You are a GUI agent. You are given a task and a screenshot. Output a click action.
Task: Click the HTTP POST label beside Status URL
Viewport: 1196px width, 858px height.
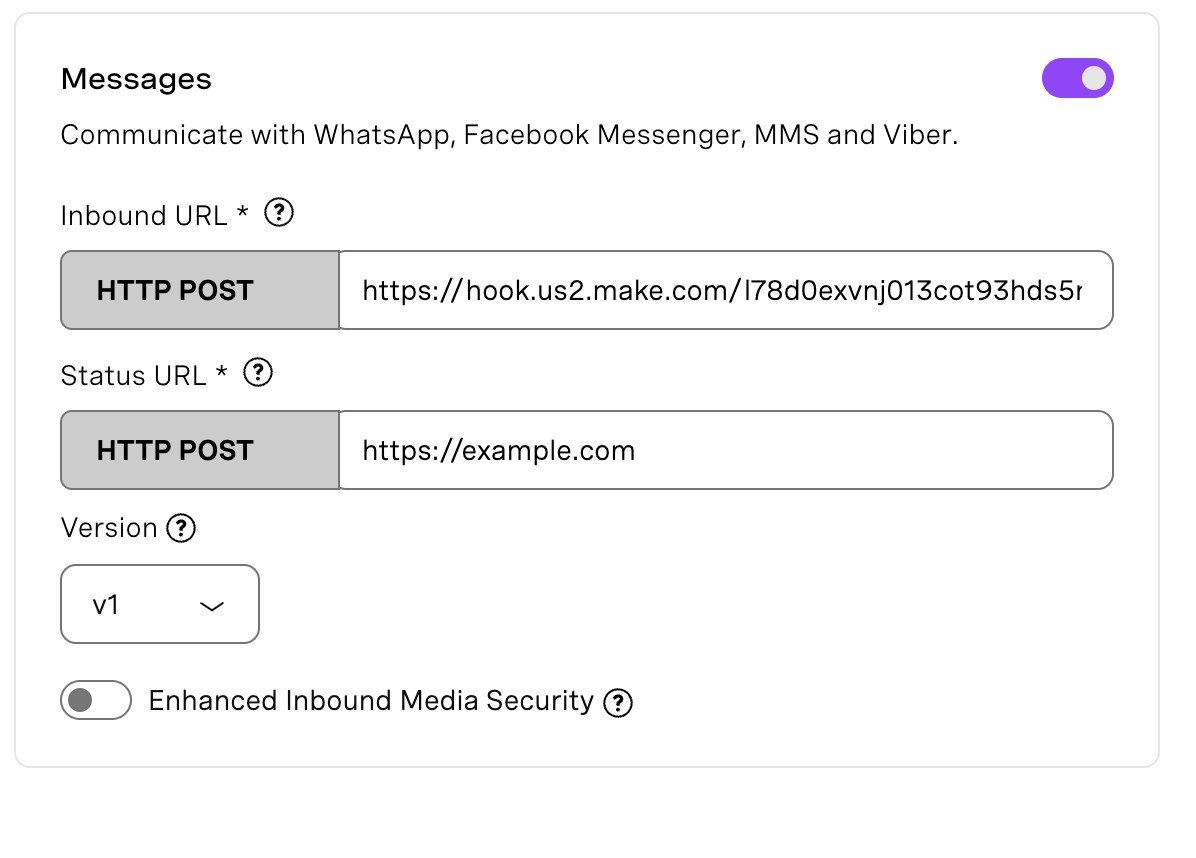pos(172,450)
